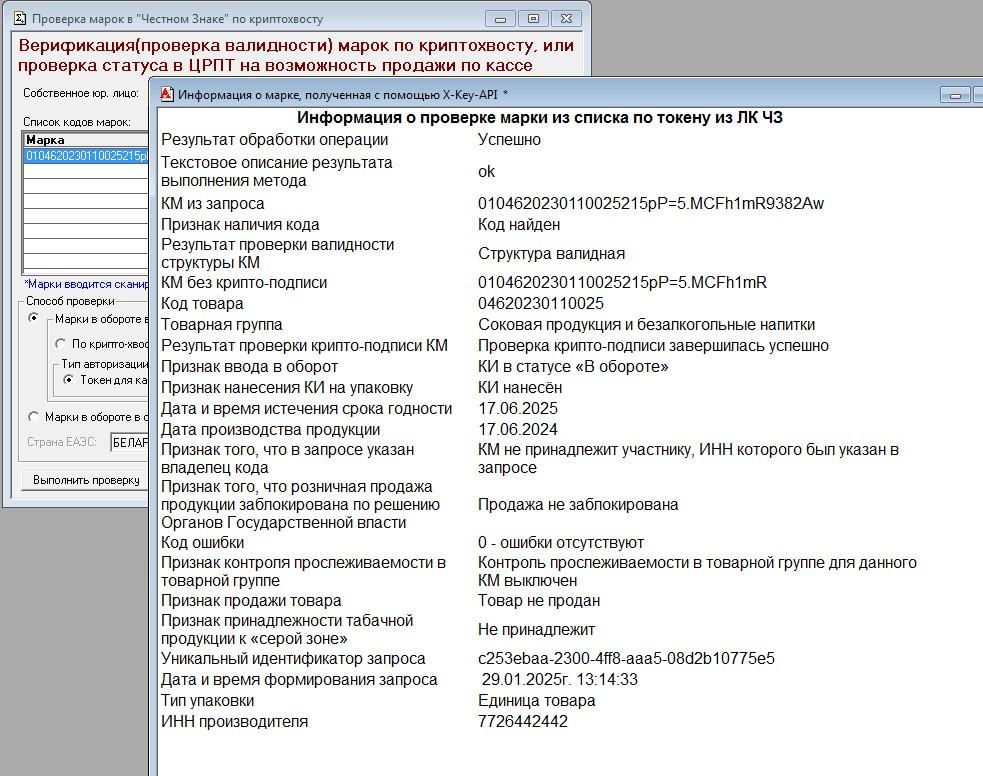Click the label 'Дата производства продукции'
The image size is (983, 776).
[271, 429]
